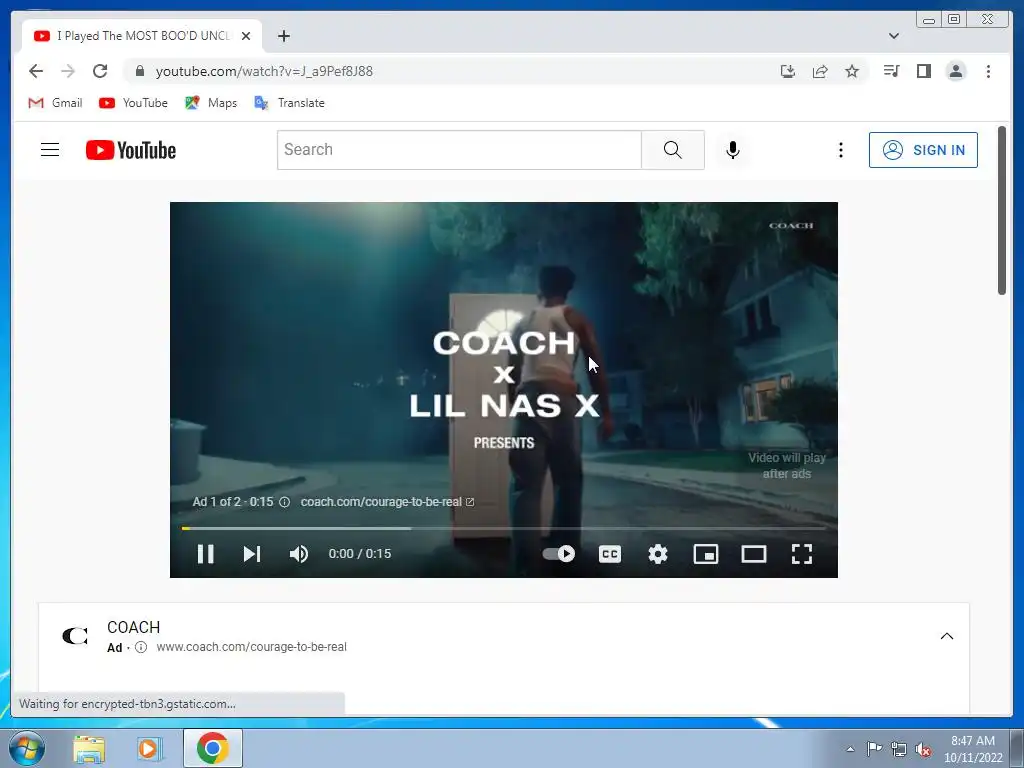The width and height of the screenshot is (1024, 768).
Task: Toggle closed captions CC button
Action: coord(609,554)
